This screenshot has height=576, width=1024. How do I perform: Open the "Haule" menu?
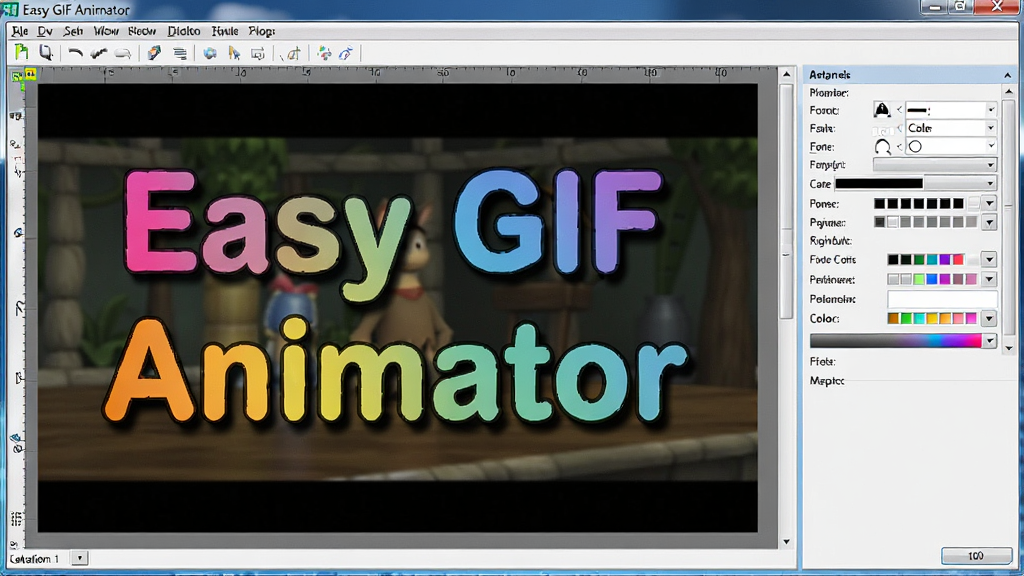click(x=225, y=31)
